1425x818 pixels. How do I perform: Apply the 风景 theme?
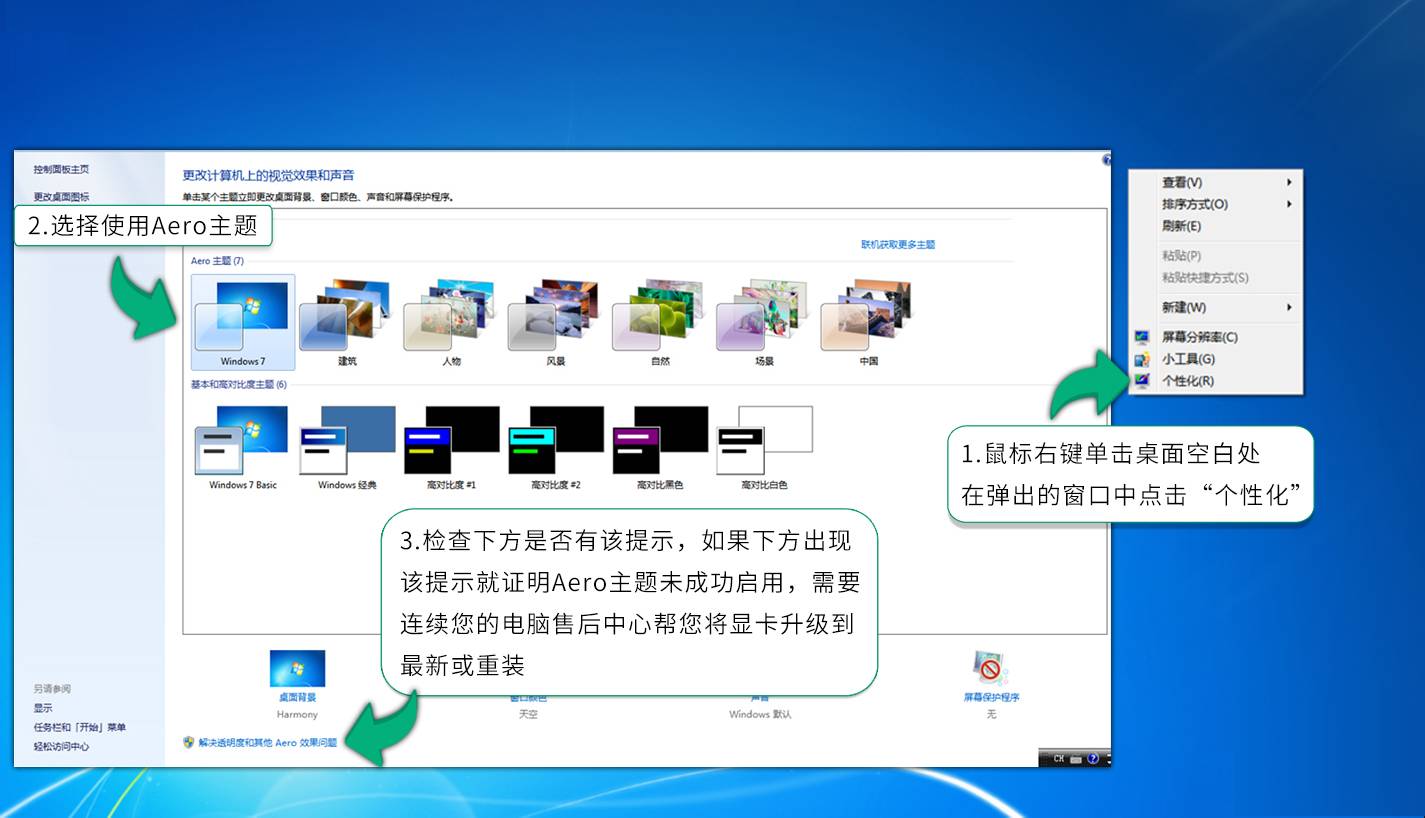[556, 322]
